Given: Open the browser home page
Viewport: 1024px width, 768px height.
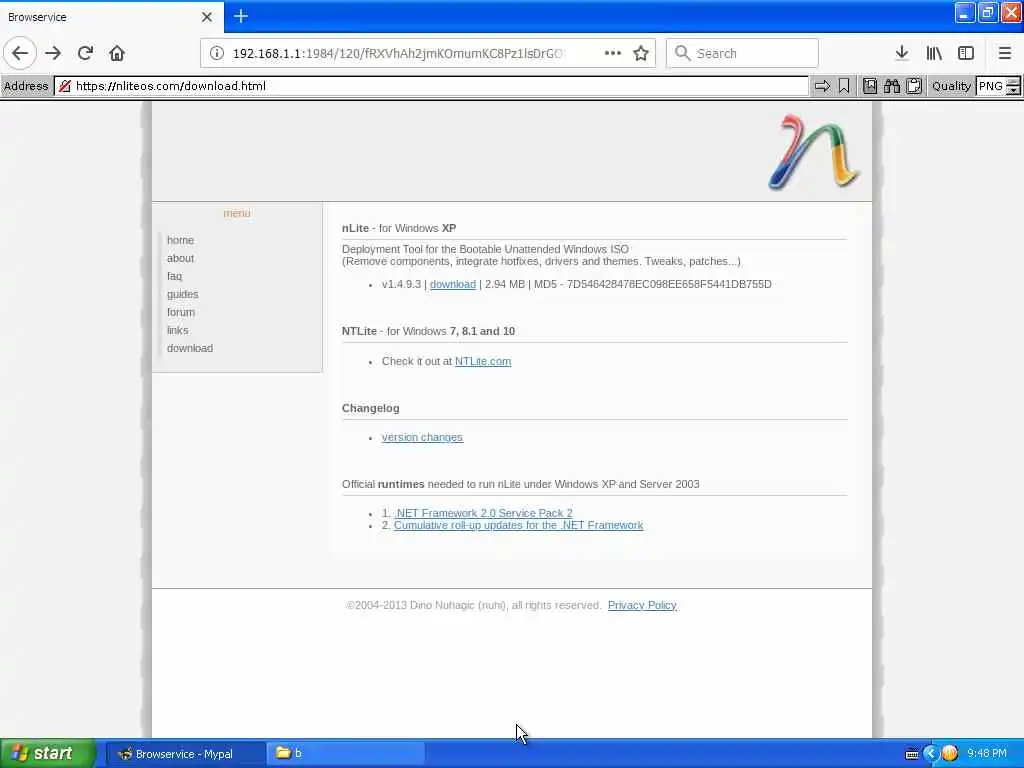Looking at the screenshot, I should (117, 53).
